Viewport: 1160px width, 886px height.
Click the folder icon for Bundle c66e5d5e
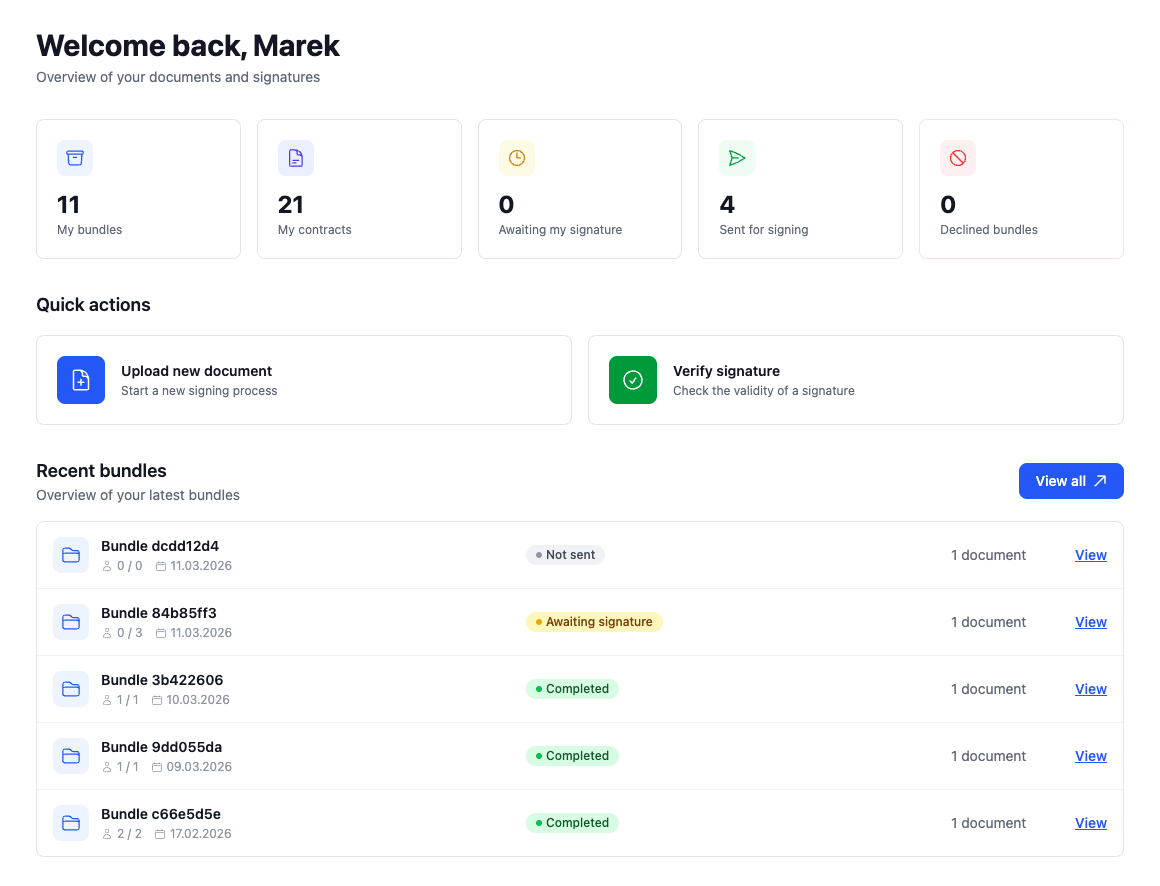[x=71, y=823]
